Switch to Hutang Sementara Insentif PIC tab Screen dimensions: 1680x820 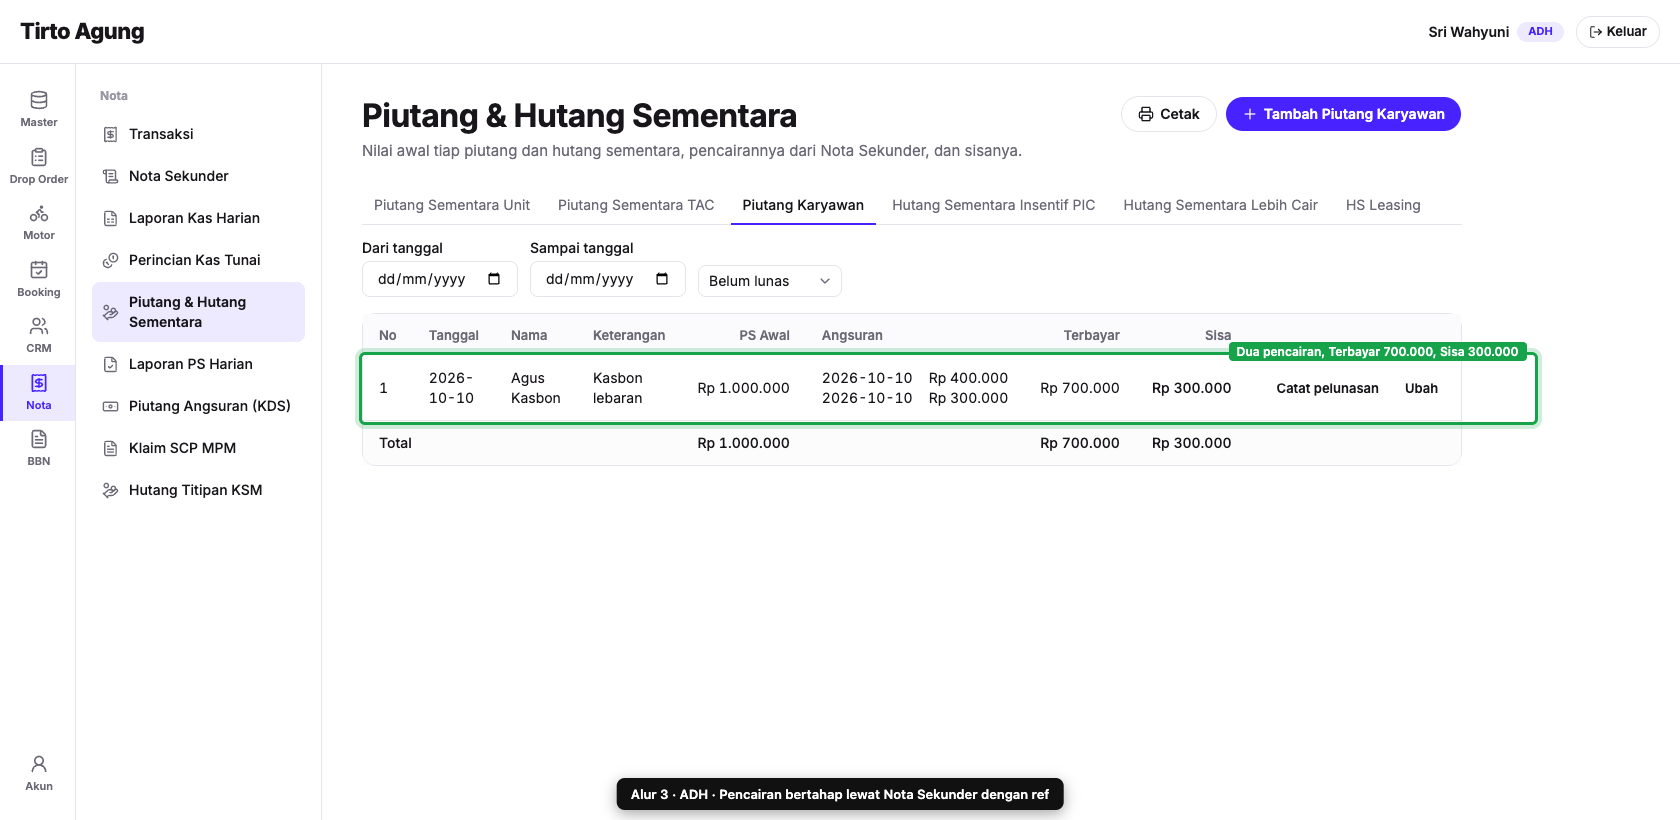(993, 205)
